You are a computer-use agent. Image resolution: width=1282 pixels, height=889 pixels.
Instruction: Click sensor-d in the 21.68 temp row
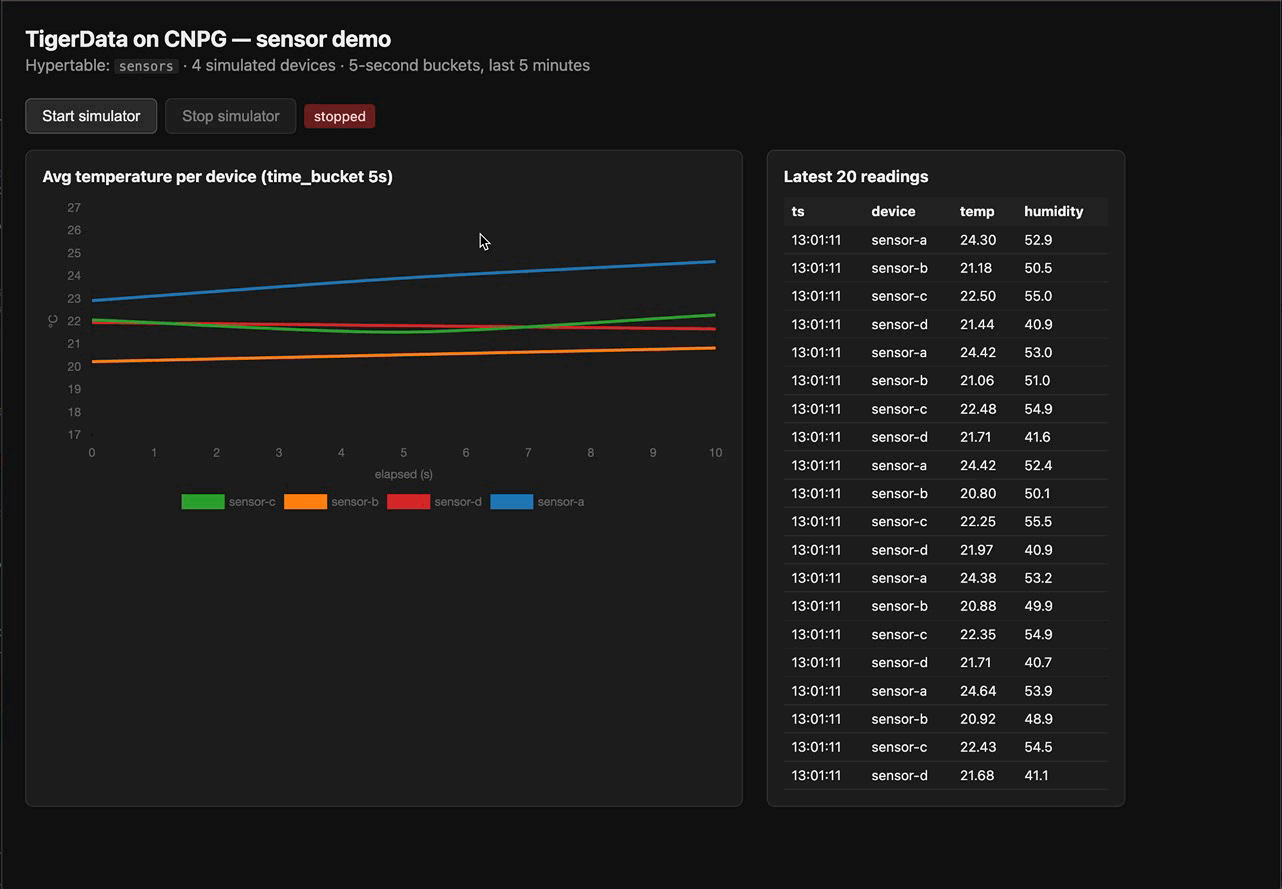point(899,775)
